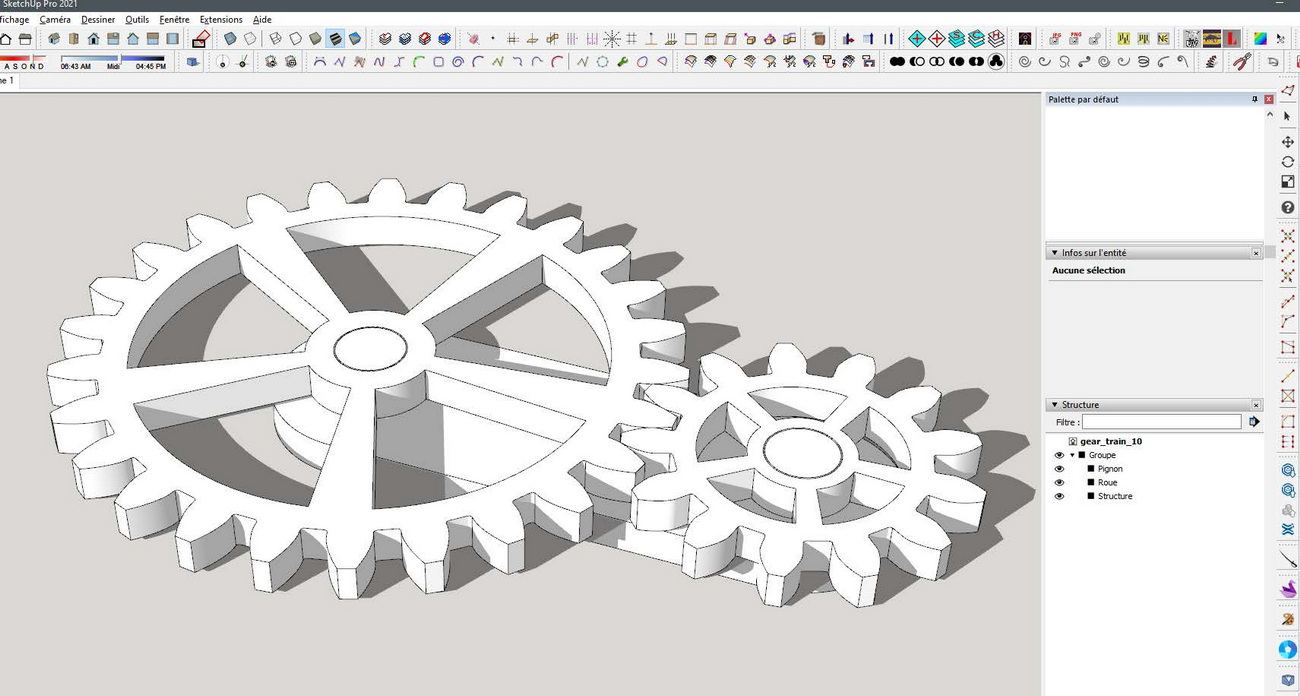The height and width of the screenshot is (696, 1300).
Task: Hide the Pignon component with eye icon
Action: coord(1059,469)
